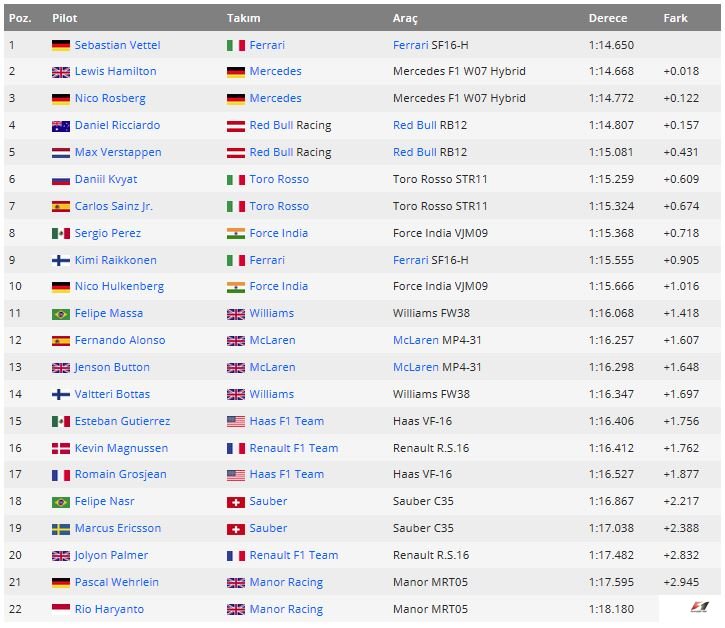
Task: Open the Haas F1 Team link for Gutierrez
Action: point(286,422)
